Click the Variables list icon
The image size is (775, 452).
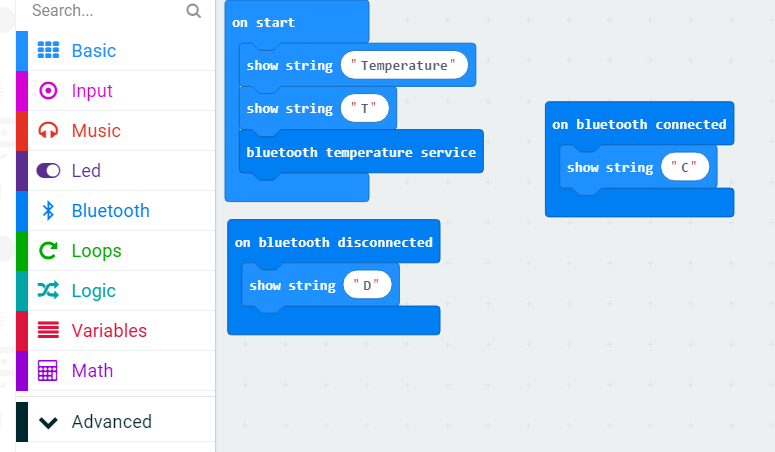tap(48, 331)
